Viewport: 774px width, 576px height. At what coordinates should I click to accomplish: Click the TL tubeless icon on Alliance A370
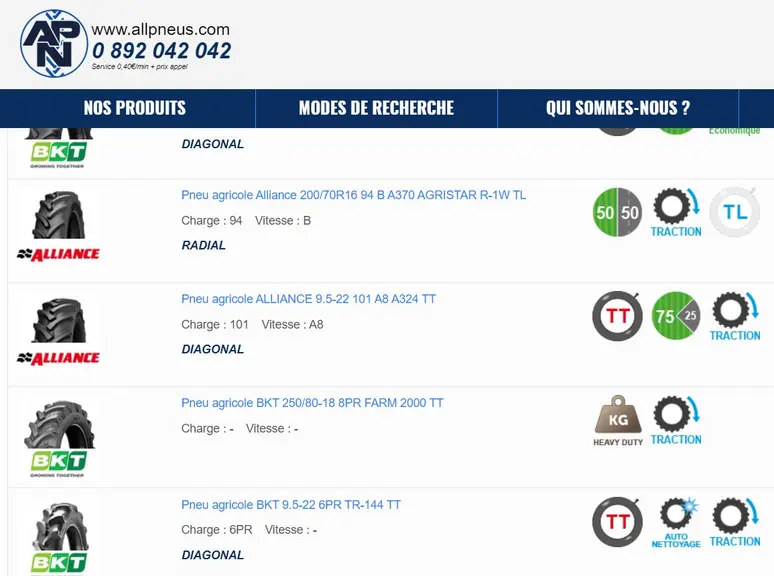click(735, 212)
